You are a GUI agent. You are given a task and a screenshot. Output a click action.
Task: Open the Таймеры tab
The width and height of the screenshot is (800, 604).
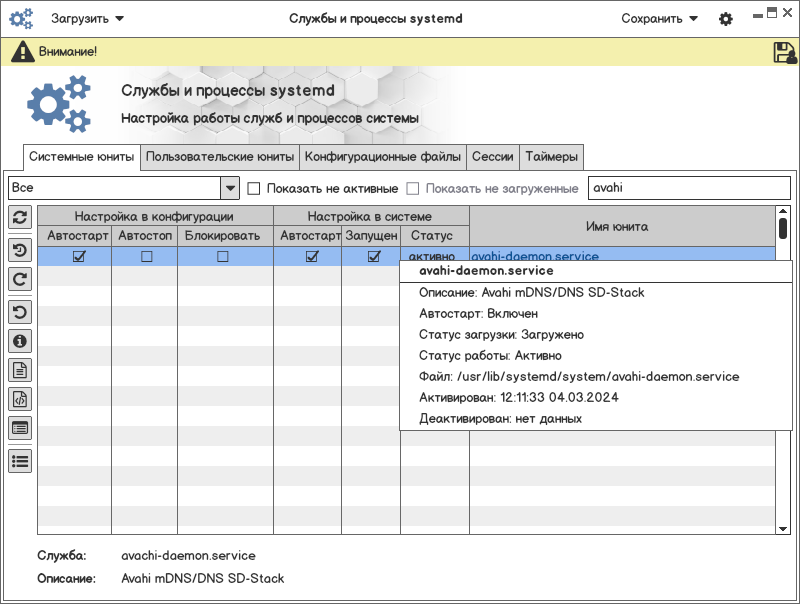(551, 157)
